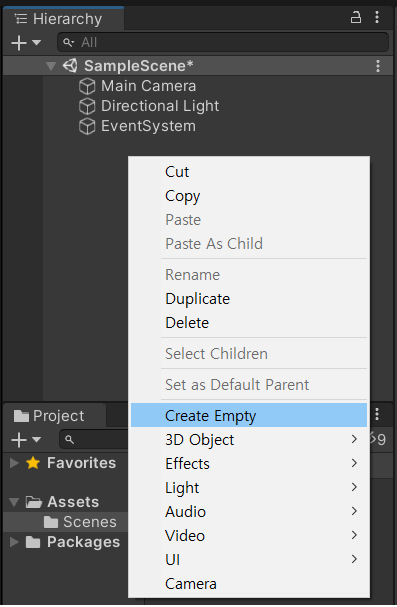This screenshot has width=397, height=607.
Task: Click the Hierarchy search magnifier icon
Action: coord(68,42)
